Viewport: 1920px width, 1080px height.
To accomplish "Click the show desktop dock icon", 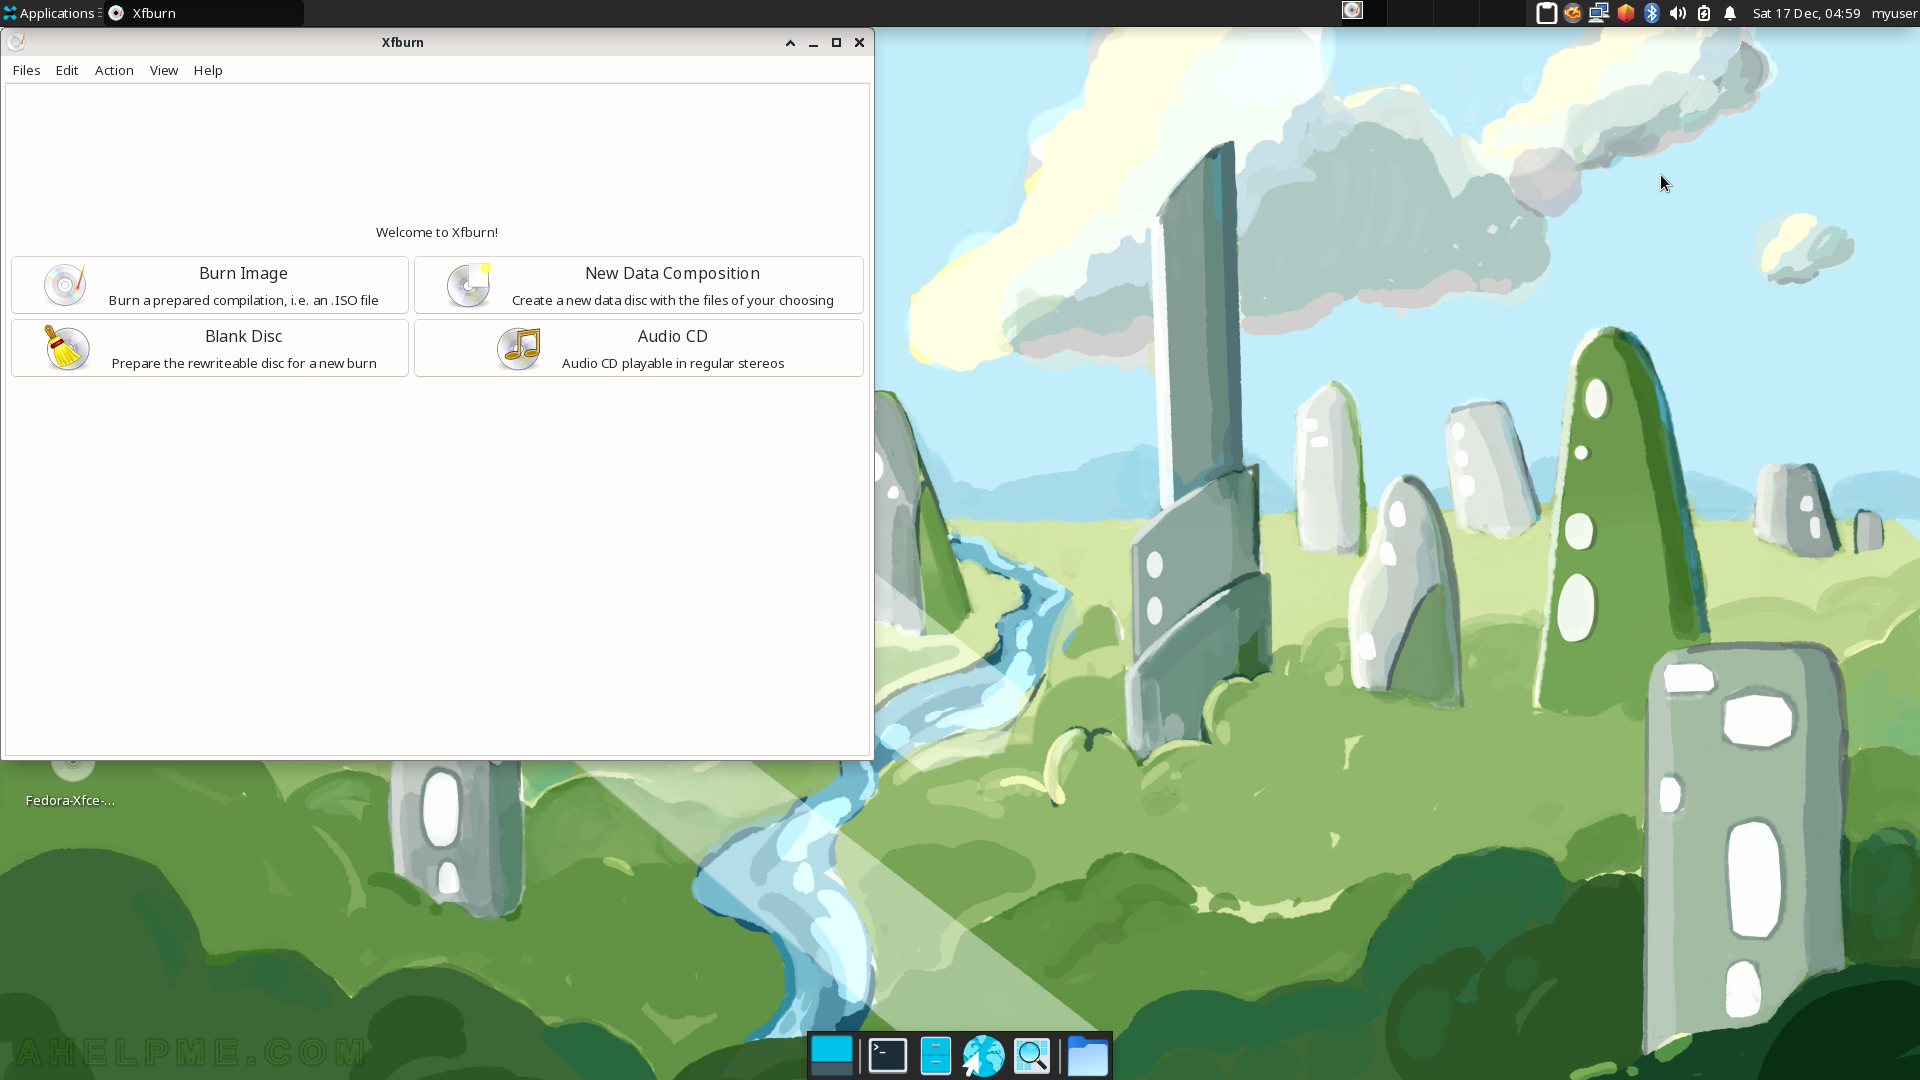I will pos(832,1056).
